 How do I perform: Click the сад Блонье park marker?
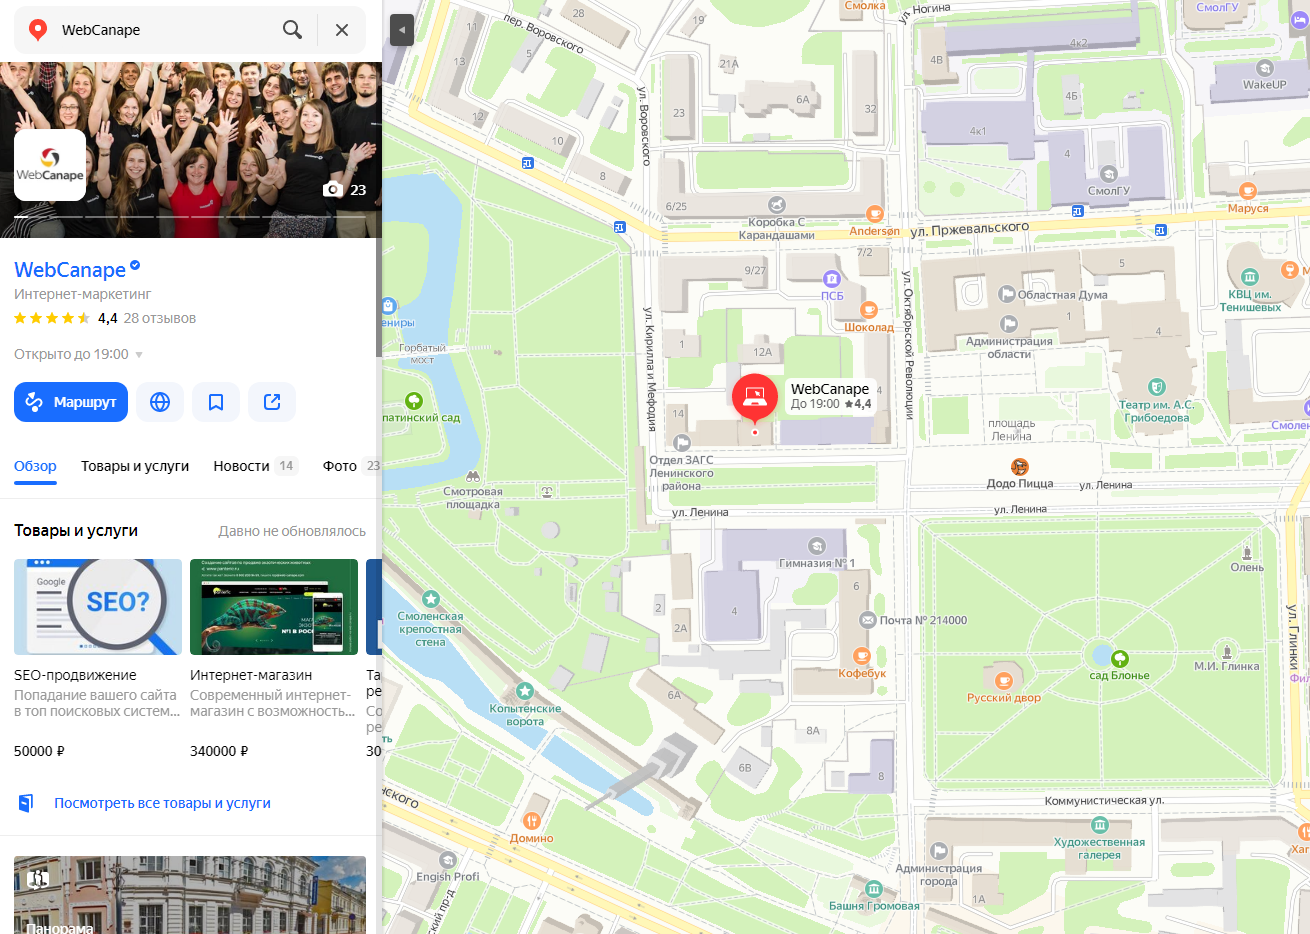[1120, 658]
